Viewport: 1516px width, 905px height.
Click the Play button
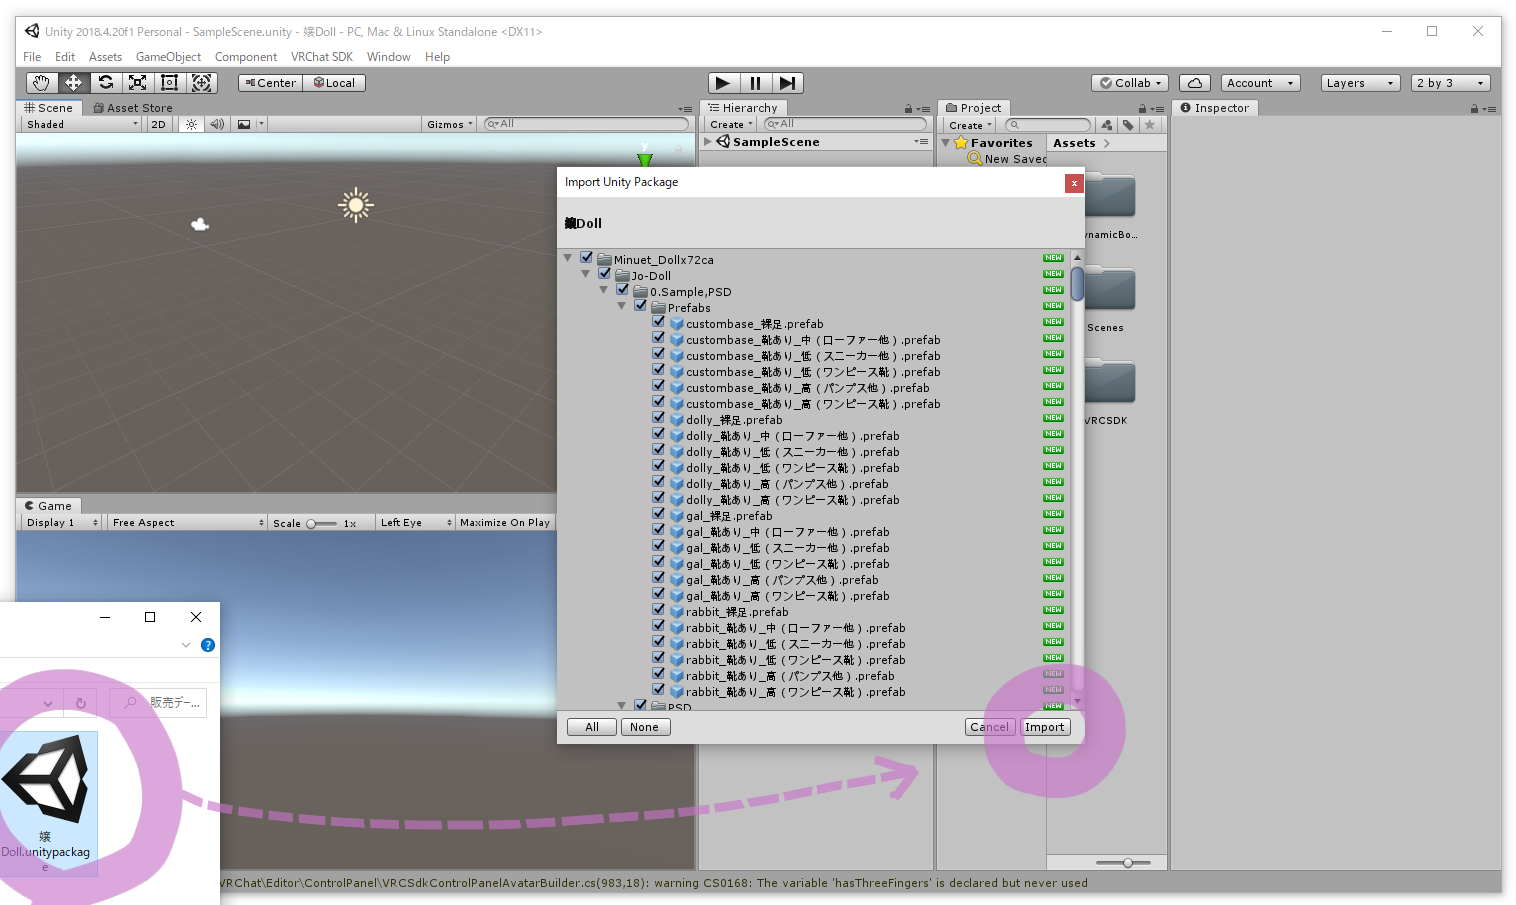tap(723, 83)
